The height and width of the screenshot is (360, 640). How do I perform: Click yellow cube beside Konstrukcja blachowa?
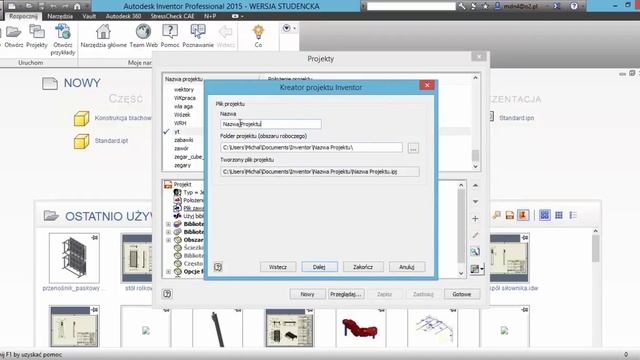click(x=81, y=118)
